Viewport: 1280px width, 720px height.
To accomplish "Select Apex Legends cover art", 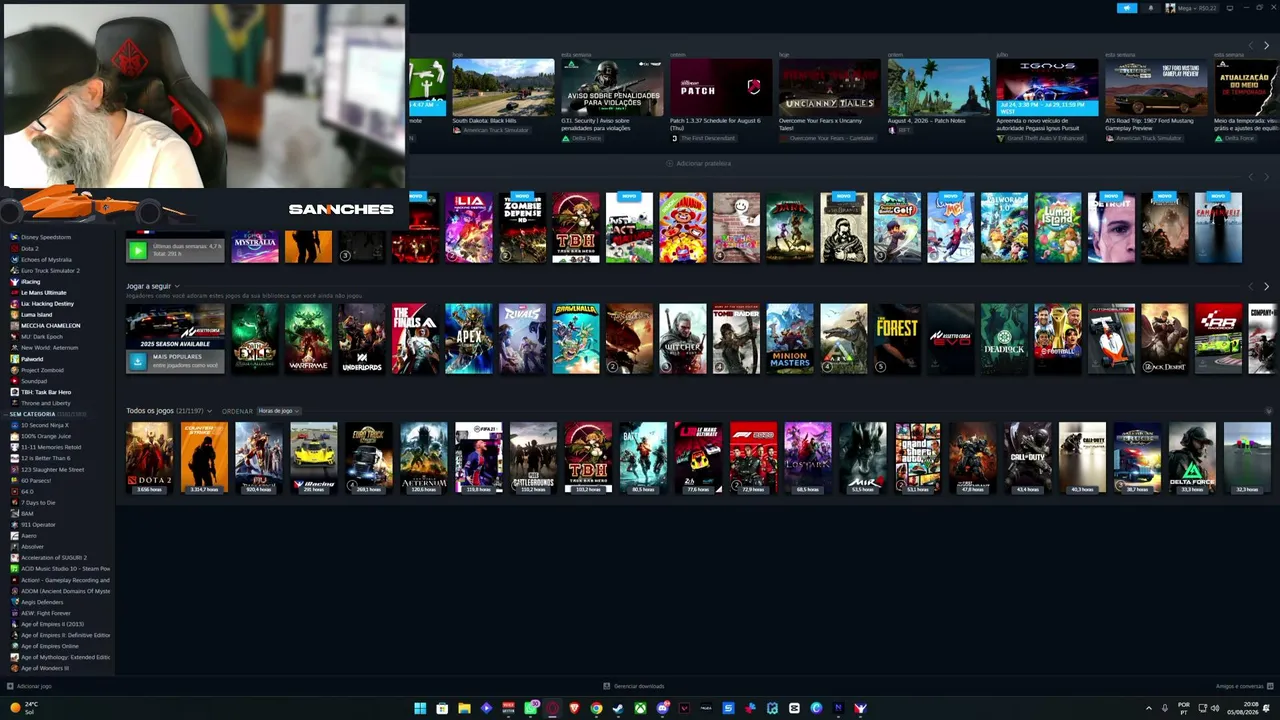I will click(469, 338).
